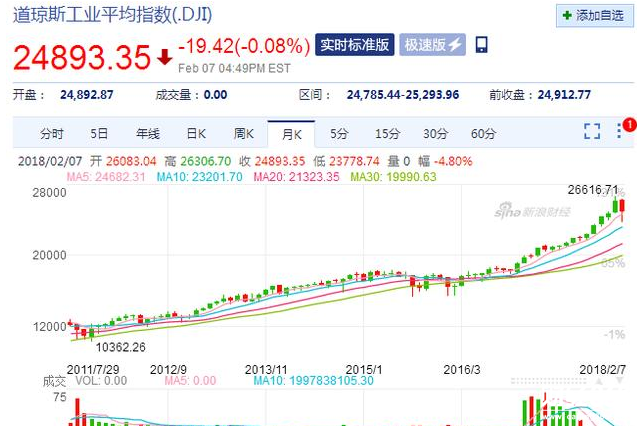Image resolution: width=637 pixels, height=426 pixels.
Task: Select the 周K weekly candlestick tab
Action: point(244,133)
